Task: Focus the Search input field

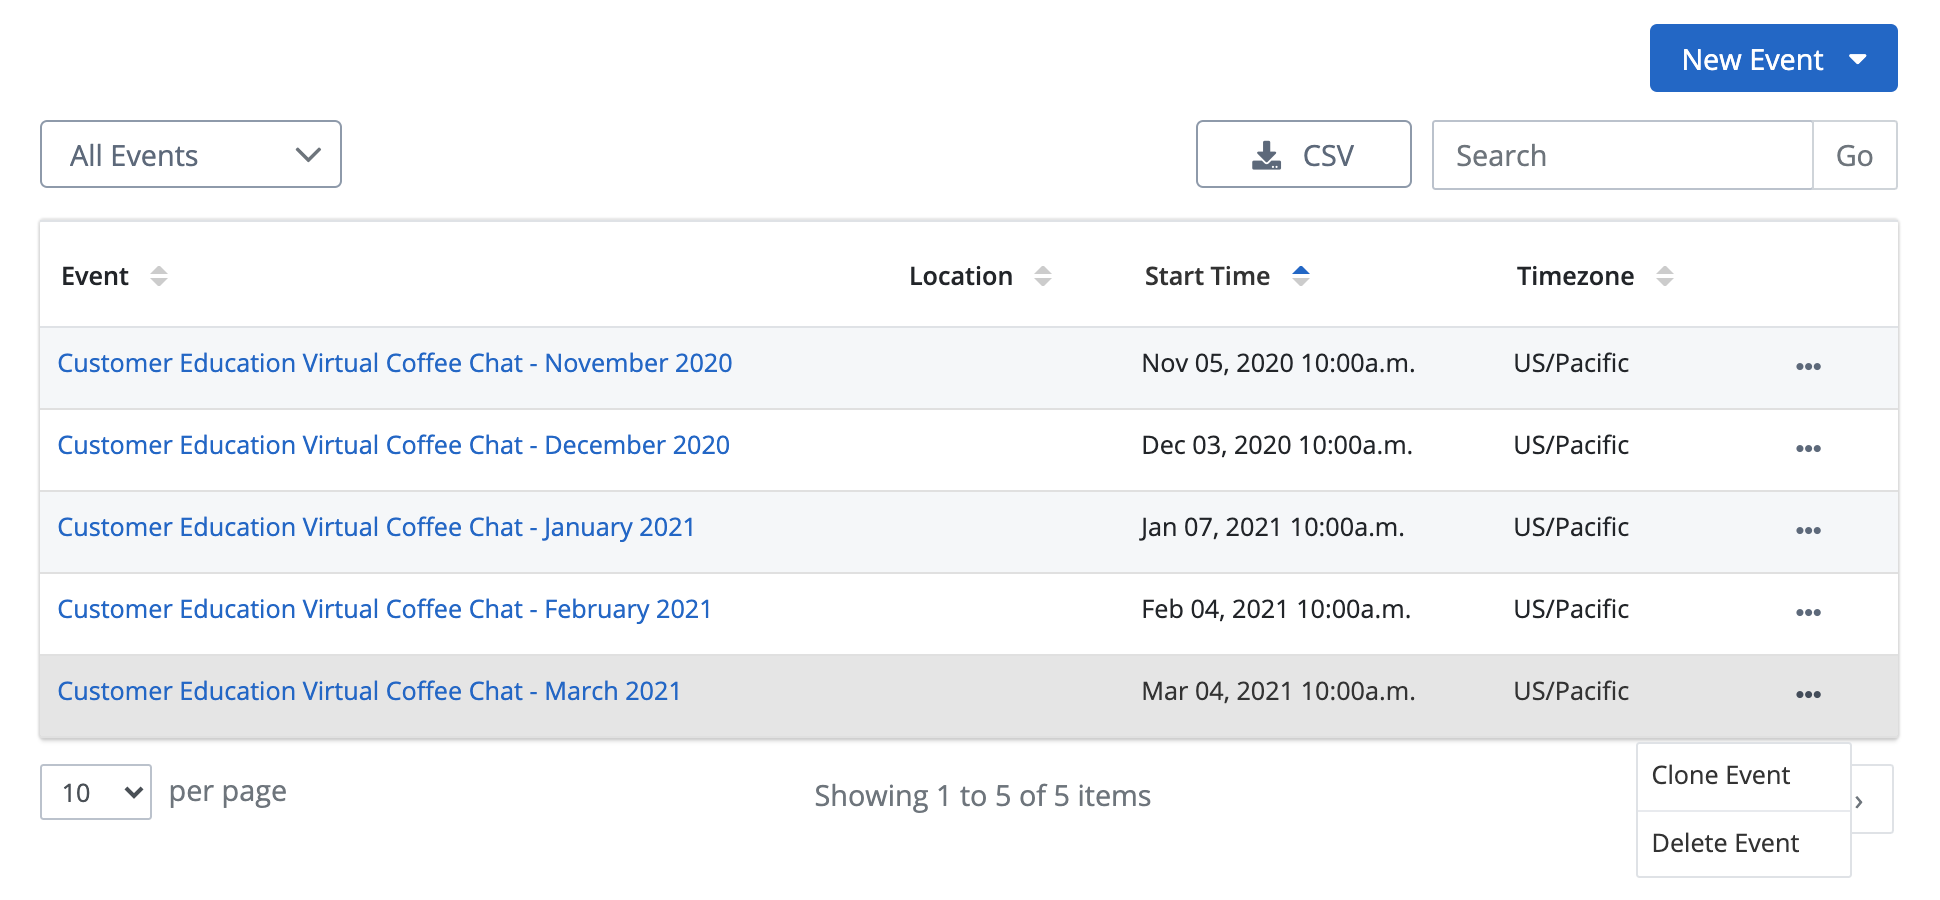Action: point(1622,155)
